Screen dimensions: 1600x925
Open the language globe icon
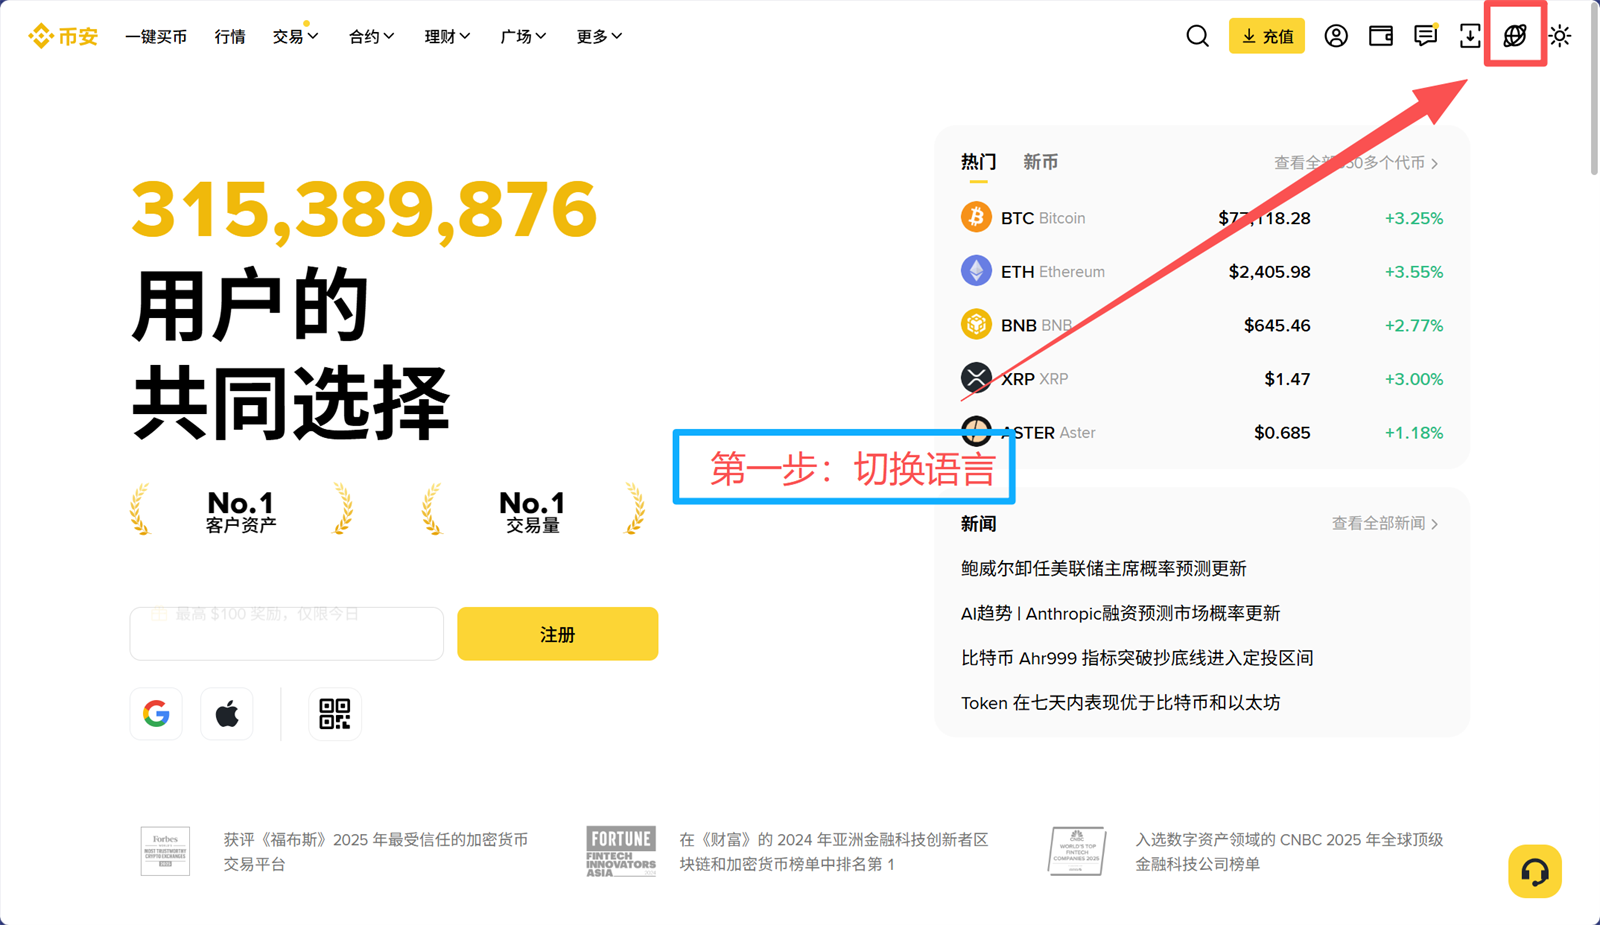(x=1515, y=36)
